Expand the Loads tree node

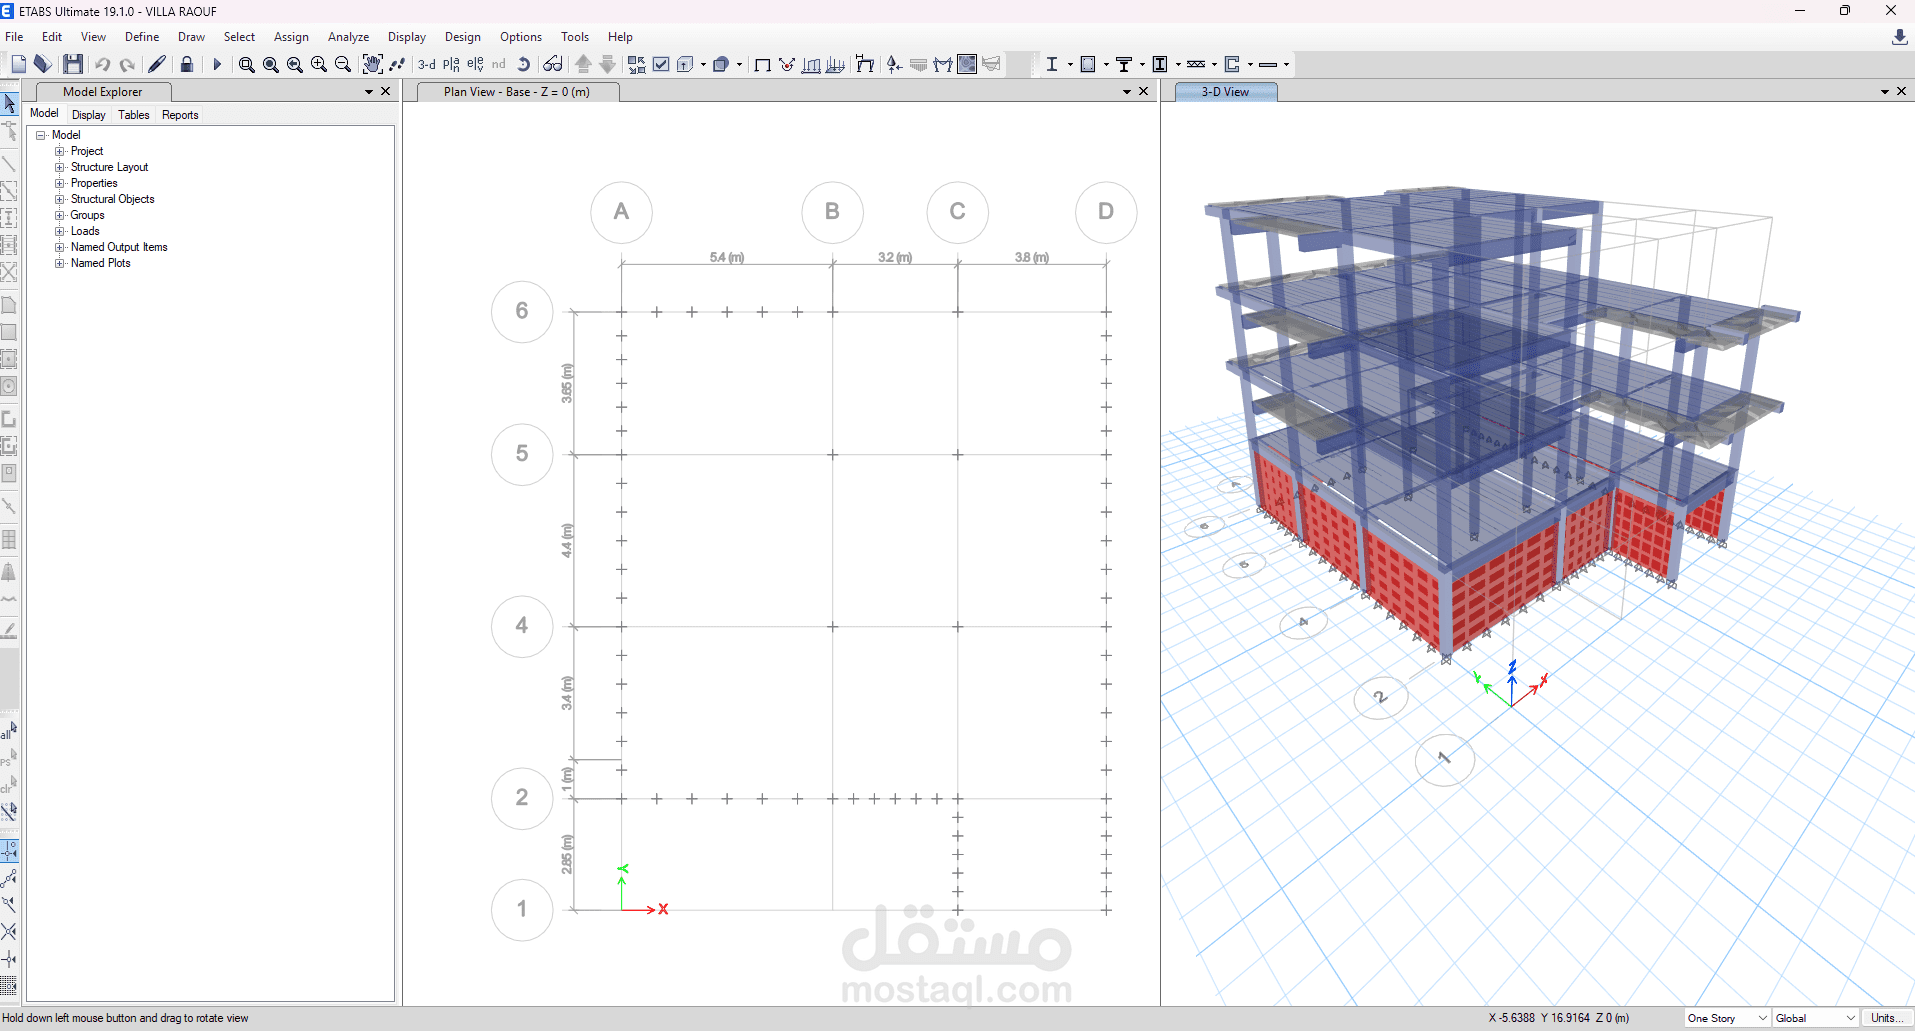coord(60,231)
